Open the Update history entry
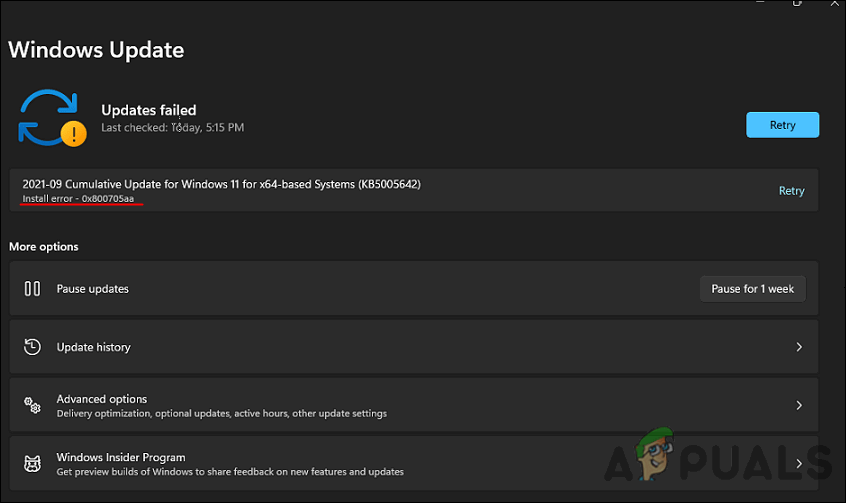 94,347
